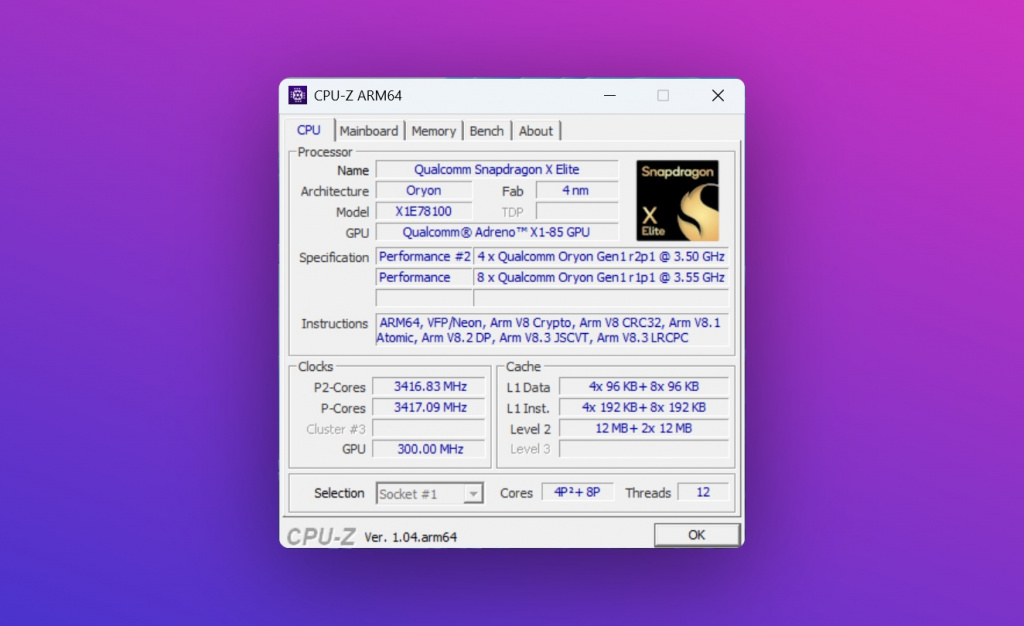Screen dimensions: 1024x626
Task: Click the P2-Cores clock value
Action: pyautogui.click(x=429, y=386)
